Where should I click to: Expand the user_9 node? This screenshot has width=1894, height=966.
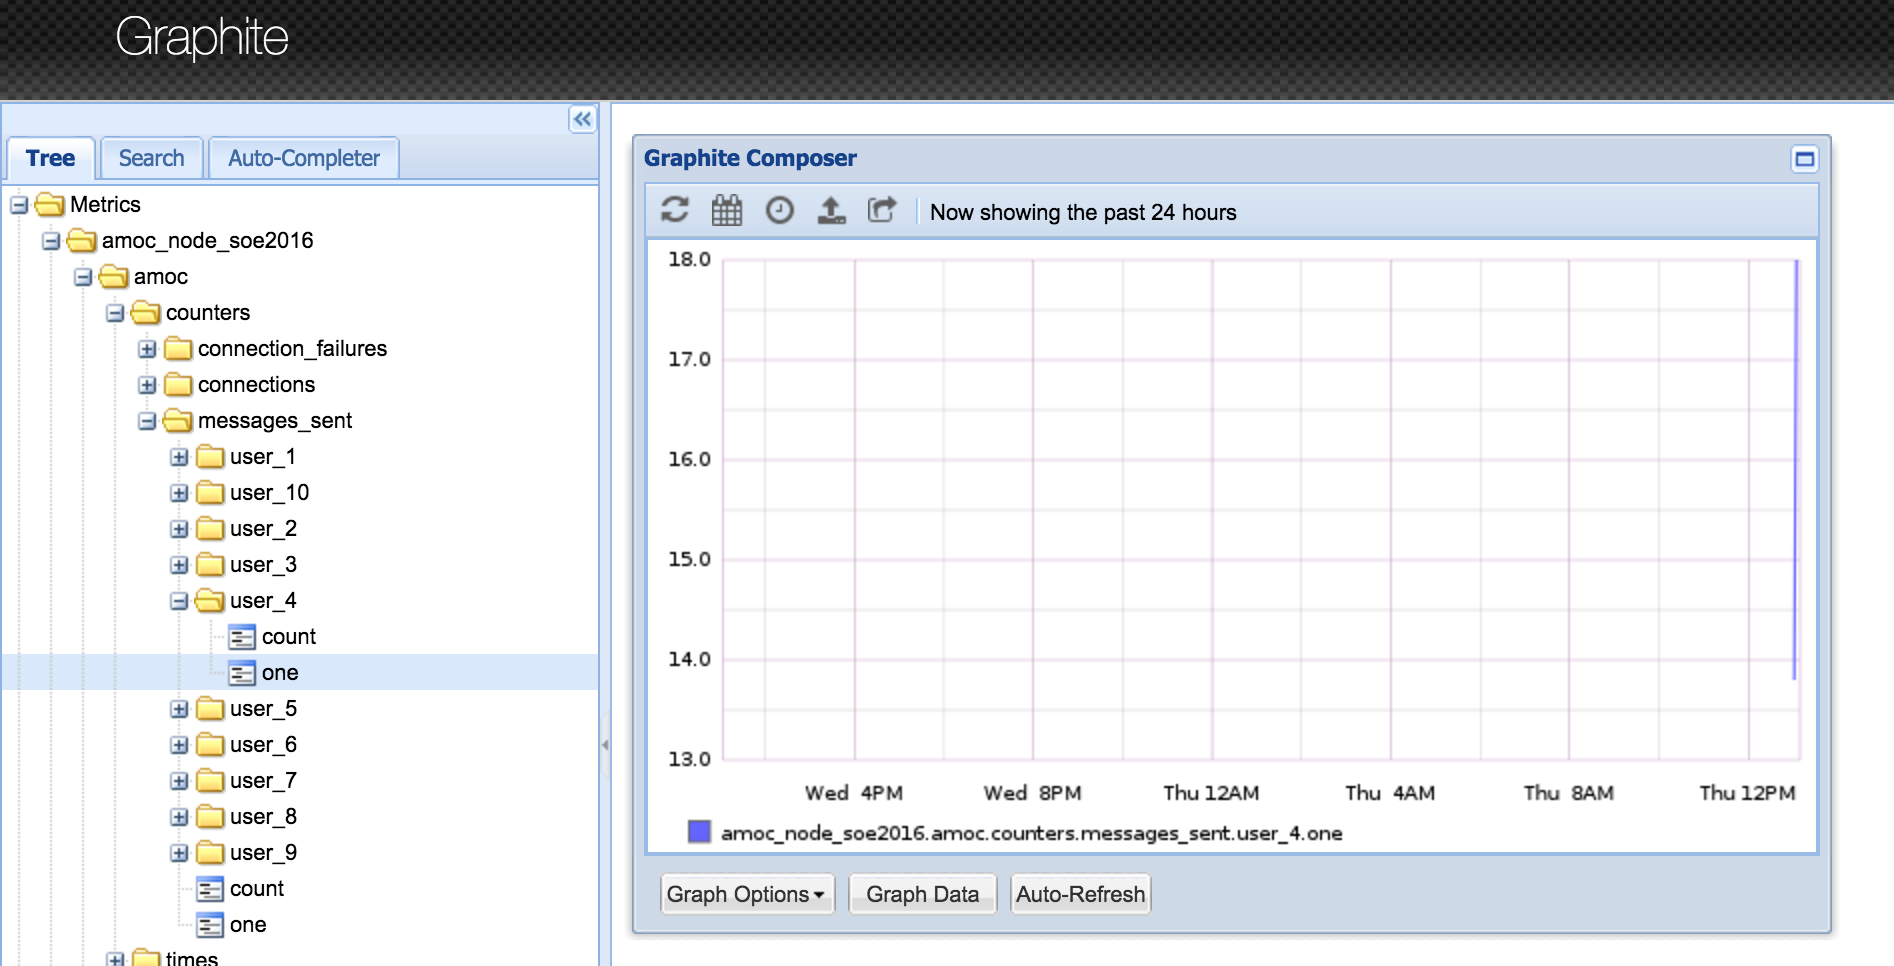179,853
